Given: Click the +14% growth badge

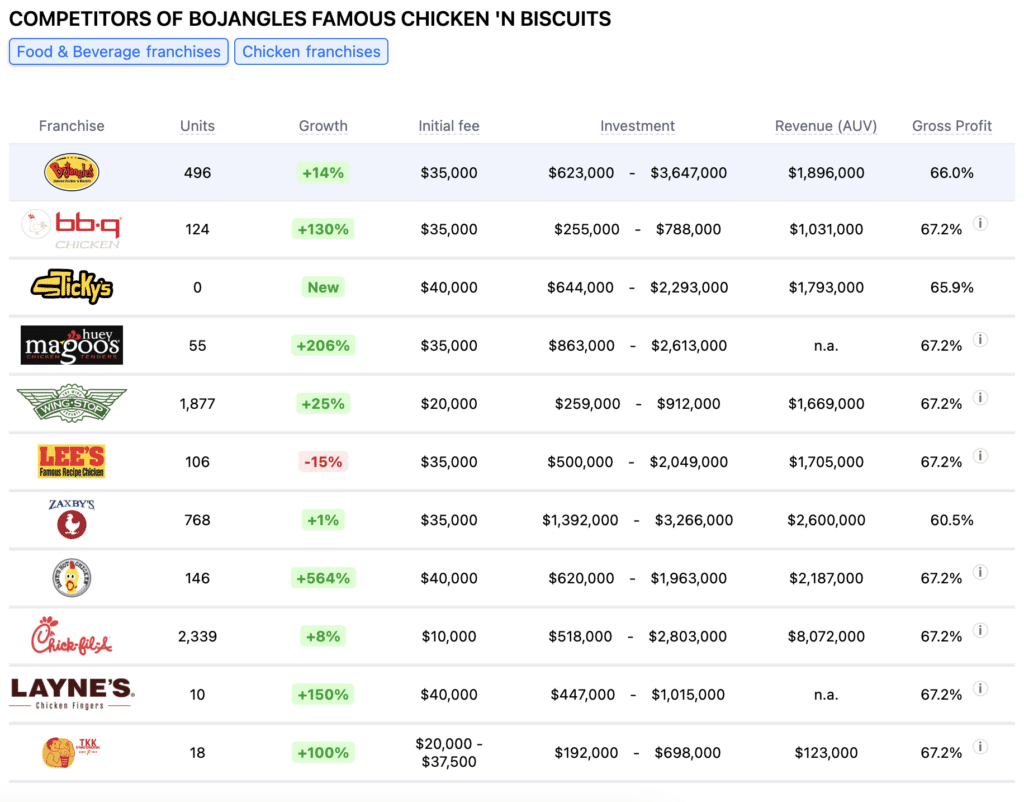Looking at the screenshot, I should point(323,172).
